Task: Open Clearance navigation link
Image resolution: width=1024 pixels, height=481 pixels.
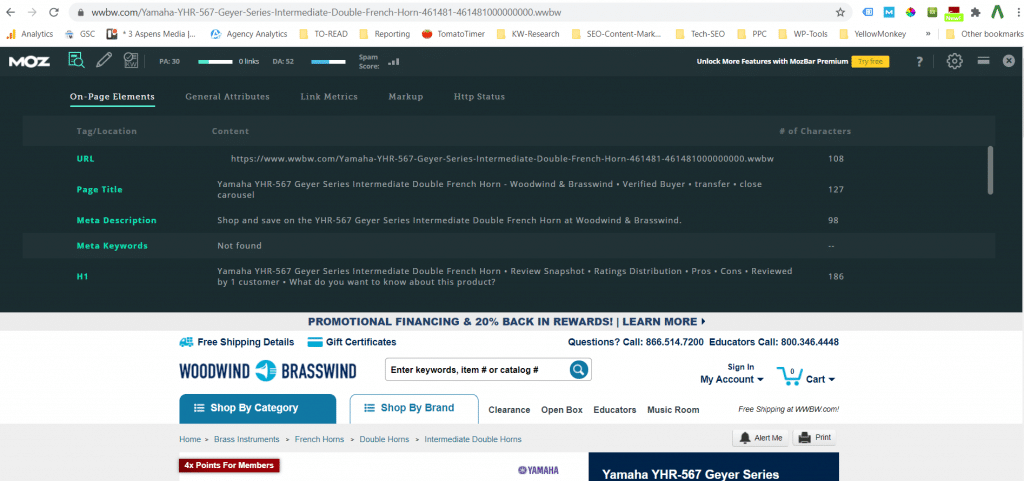Action: tap(509, 410)
